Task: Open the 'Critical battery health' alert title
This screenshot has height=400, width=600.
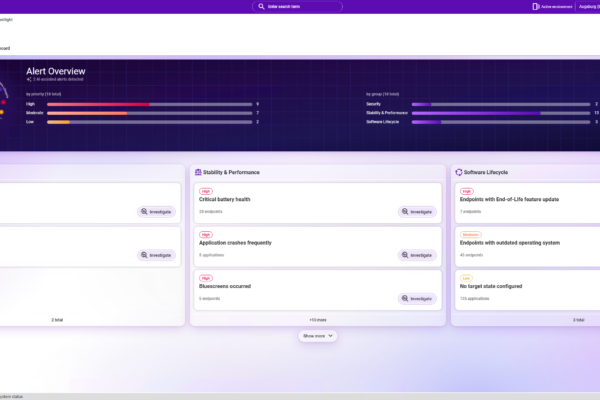Action: [225, 199]
